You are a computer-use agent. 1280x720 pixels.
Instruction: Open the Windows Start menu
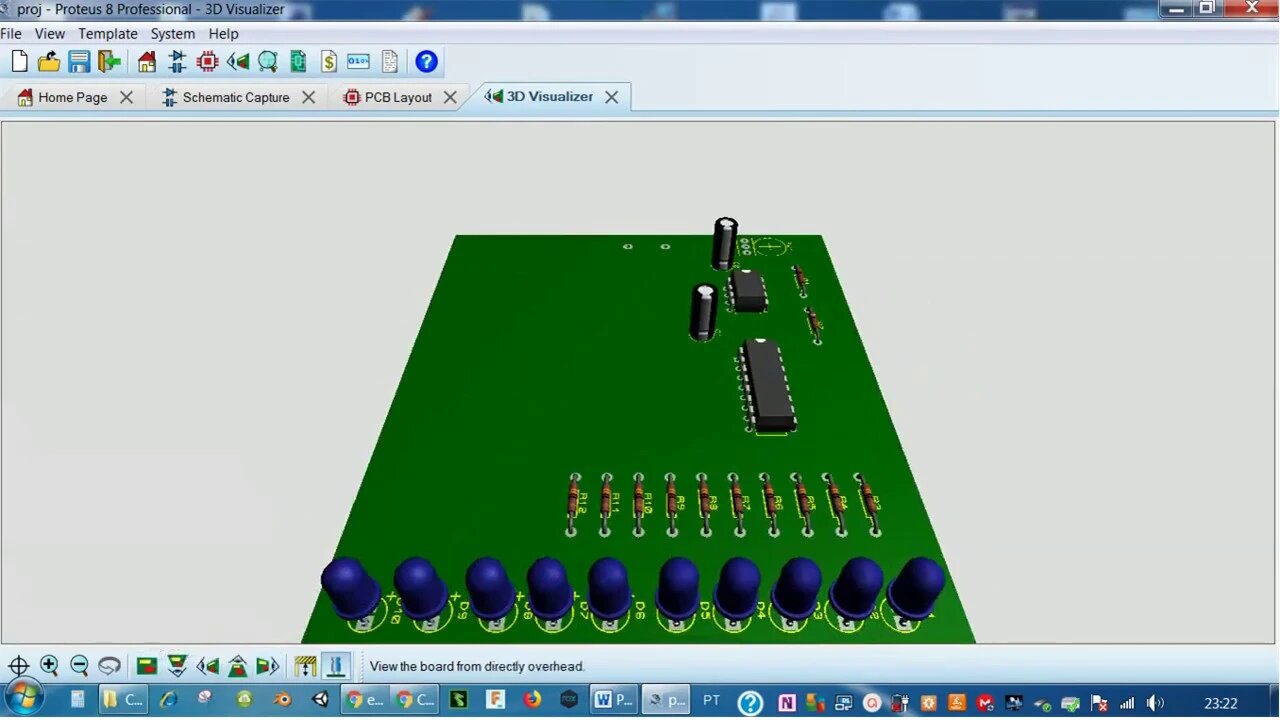click(x=22, y=699)
